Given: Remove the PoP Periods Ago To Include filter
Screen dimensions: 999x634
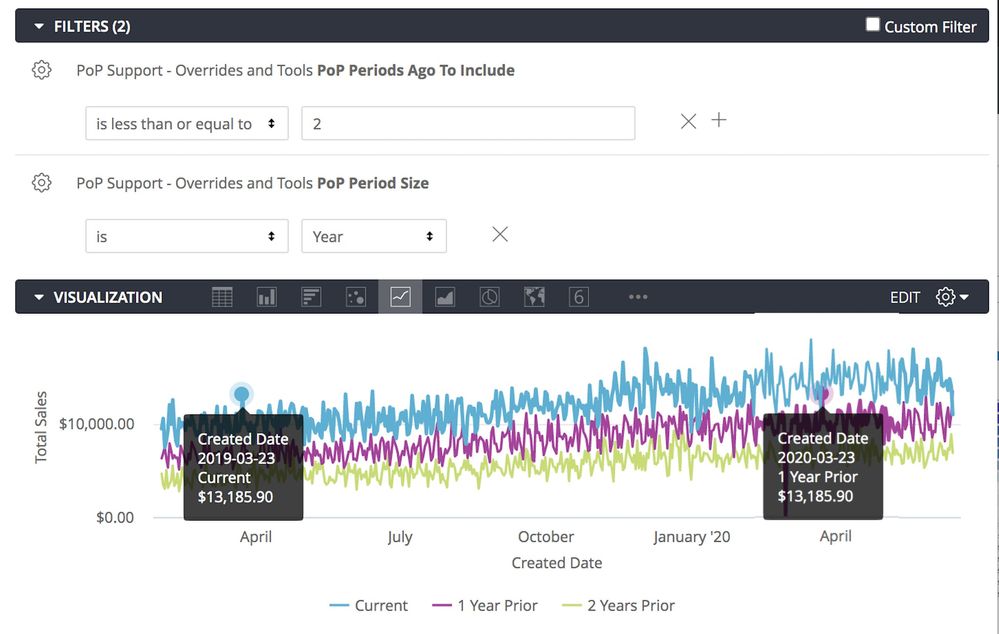Looking at the screenshot, I should tap(688, 121).
